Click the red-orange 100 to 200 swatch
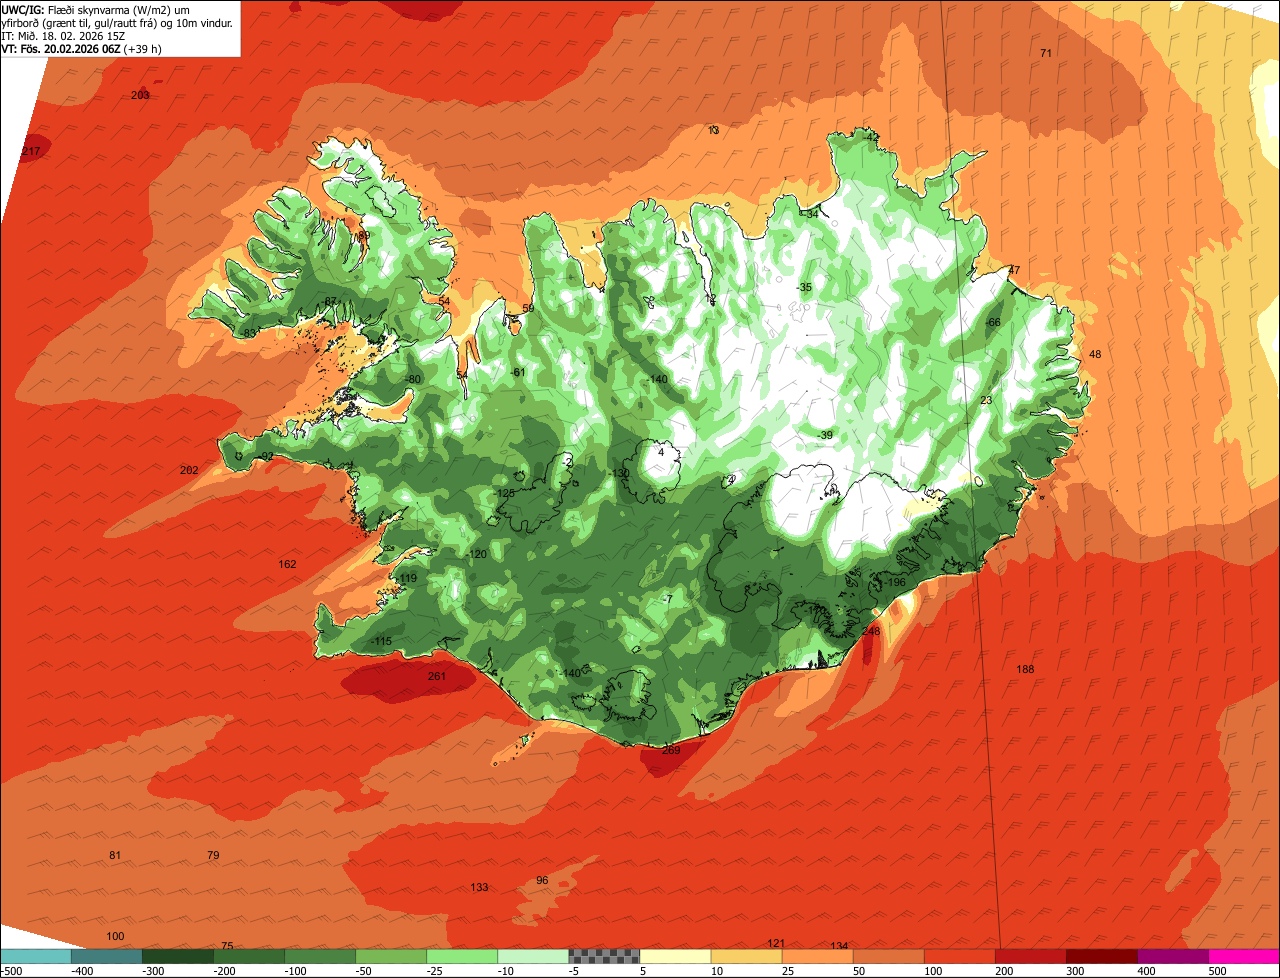 coord(959,956)
